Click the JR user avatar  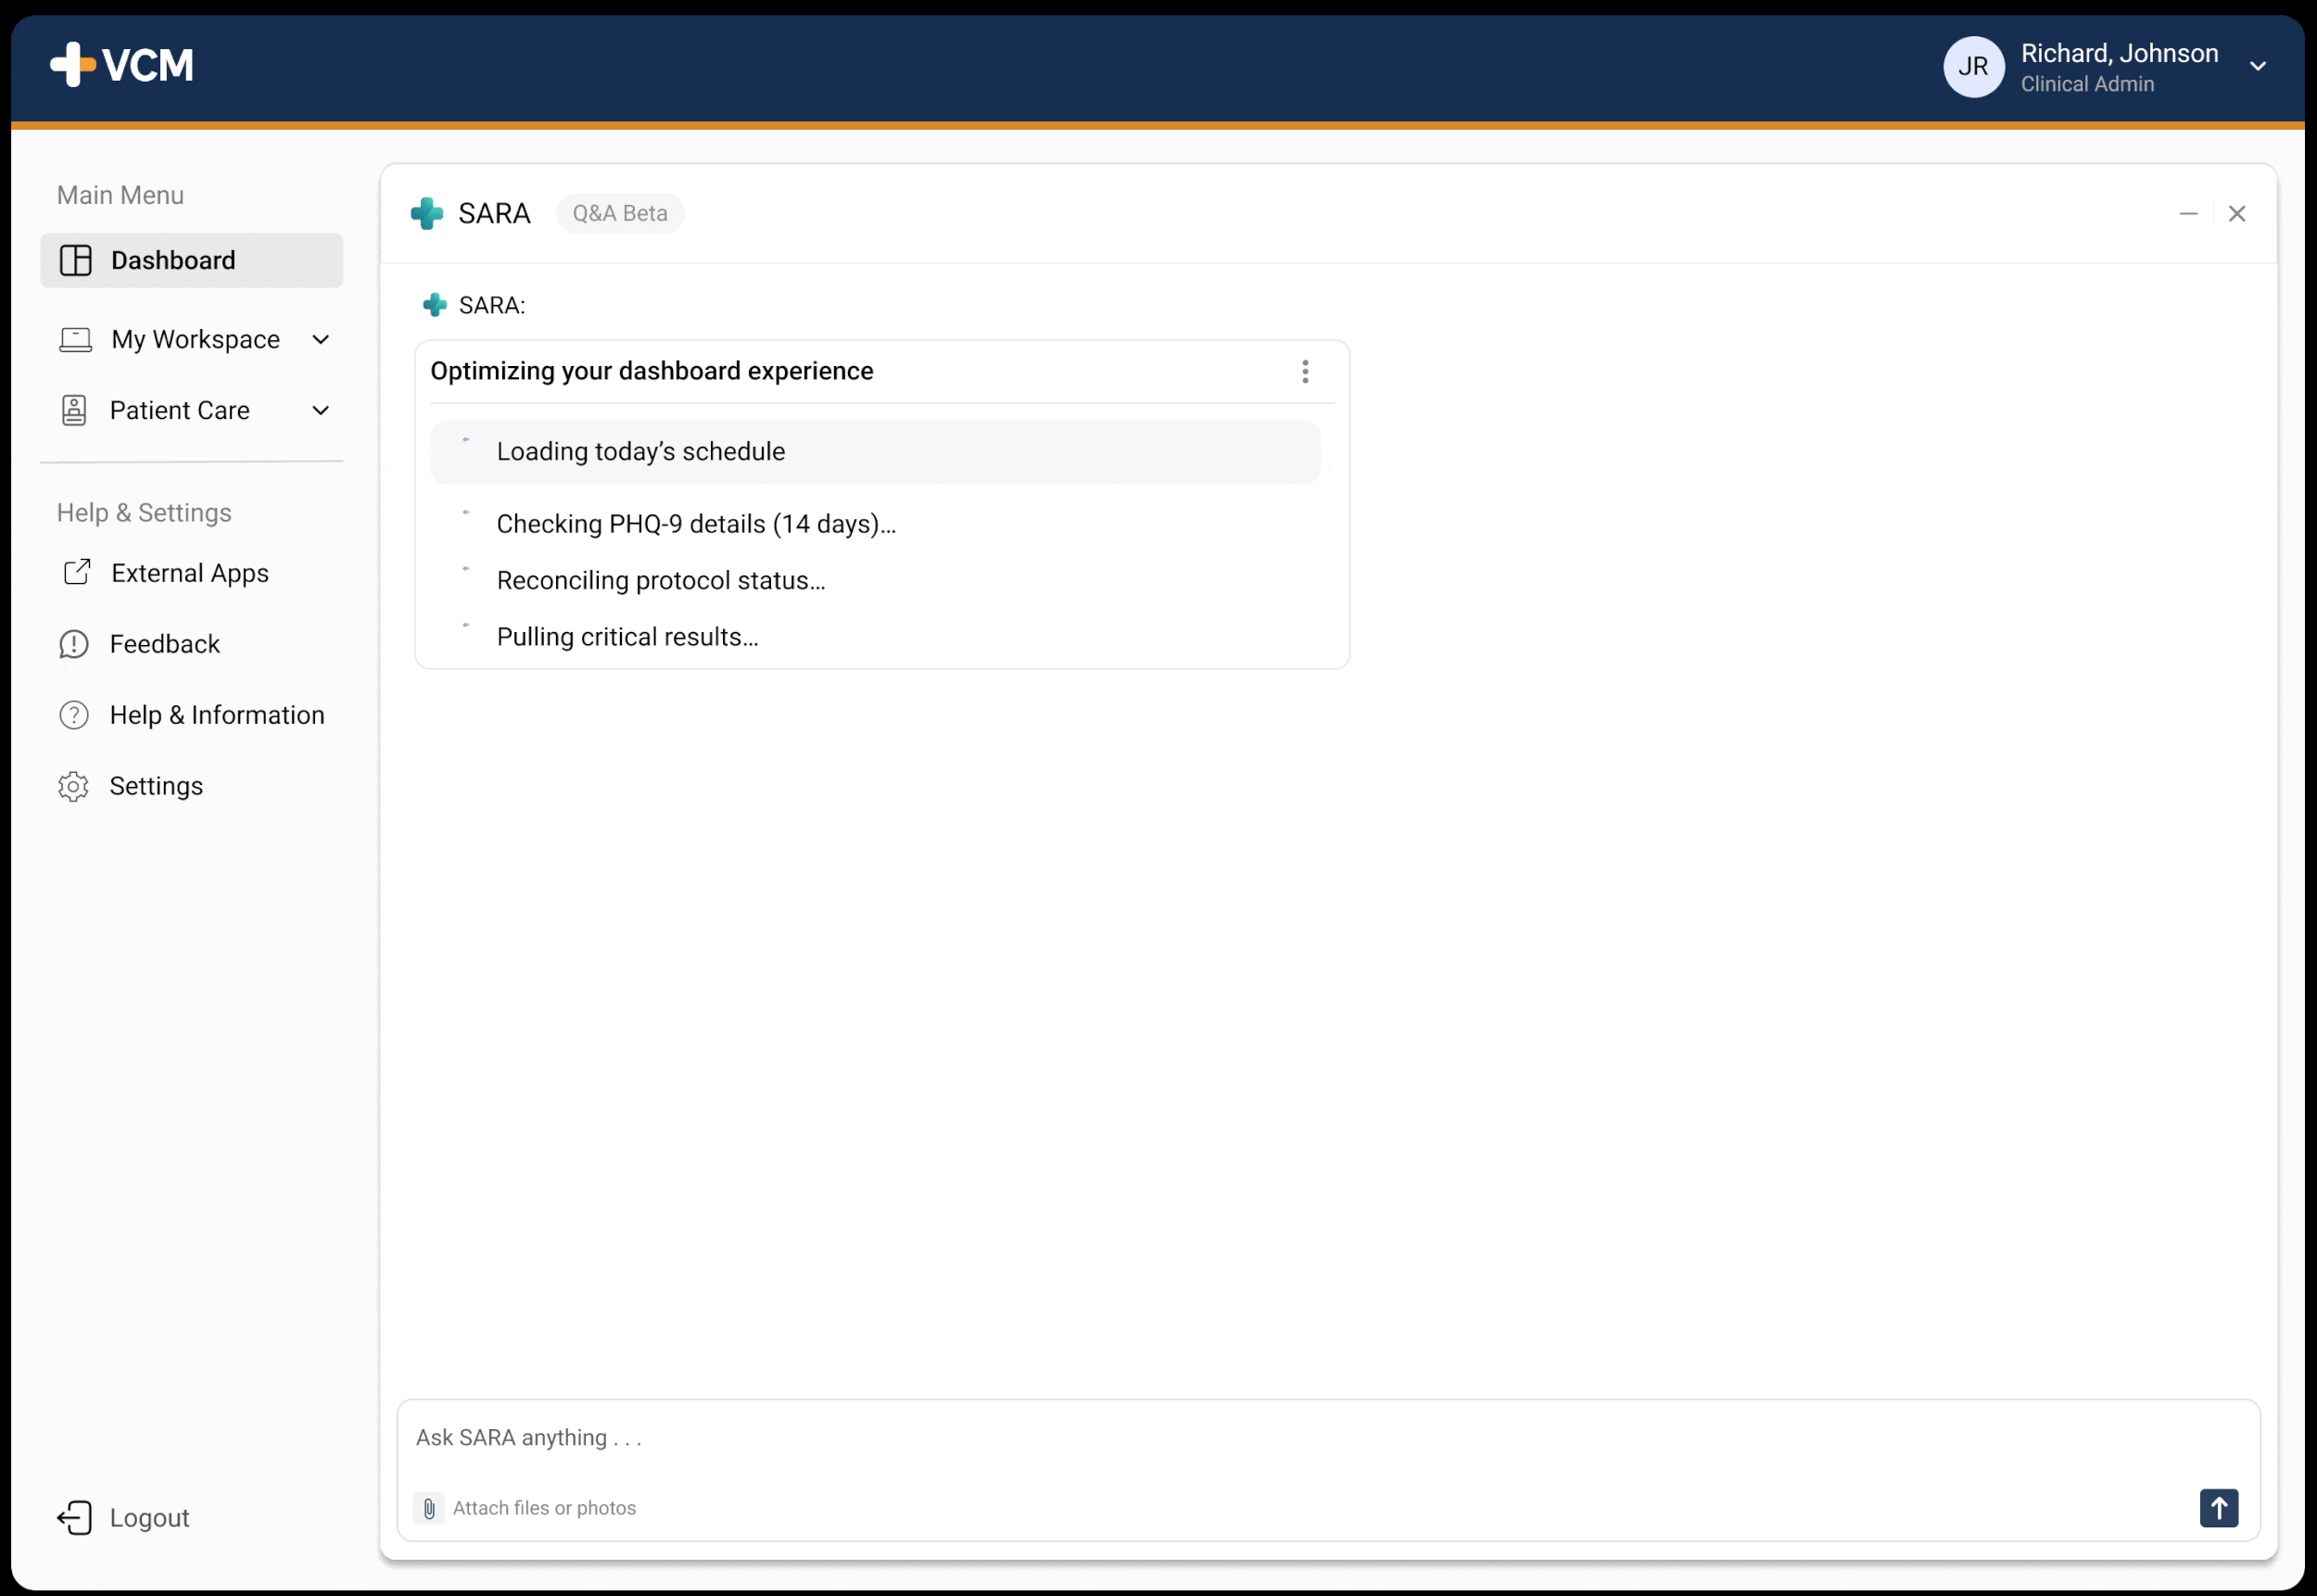(x=1972, y=67)
